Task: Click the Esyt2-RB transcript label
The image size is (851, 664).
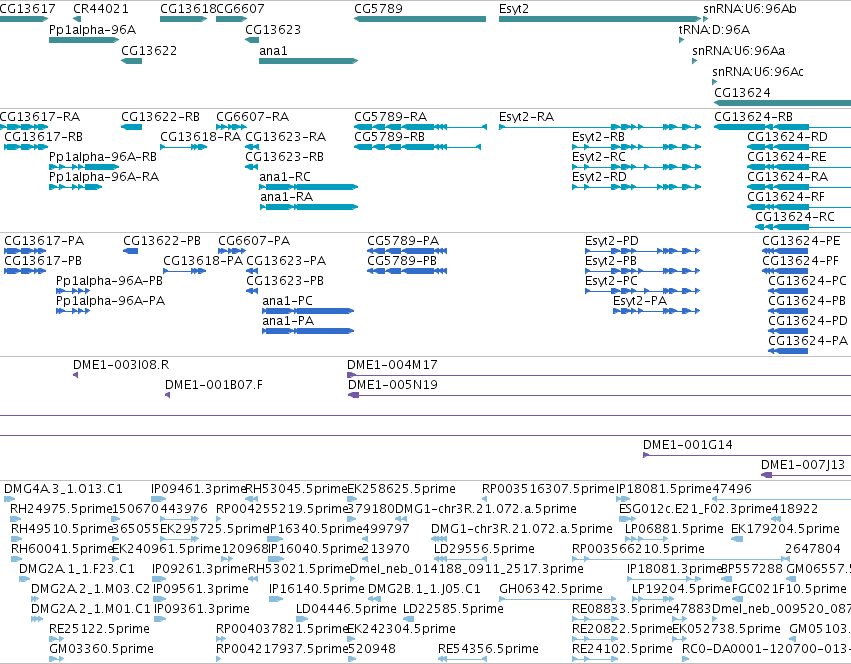Action: (598, 137)
